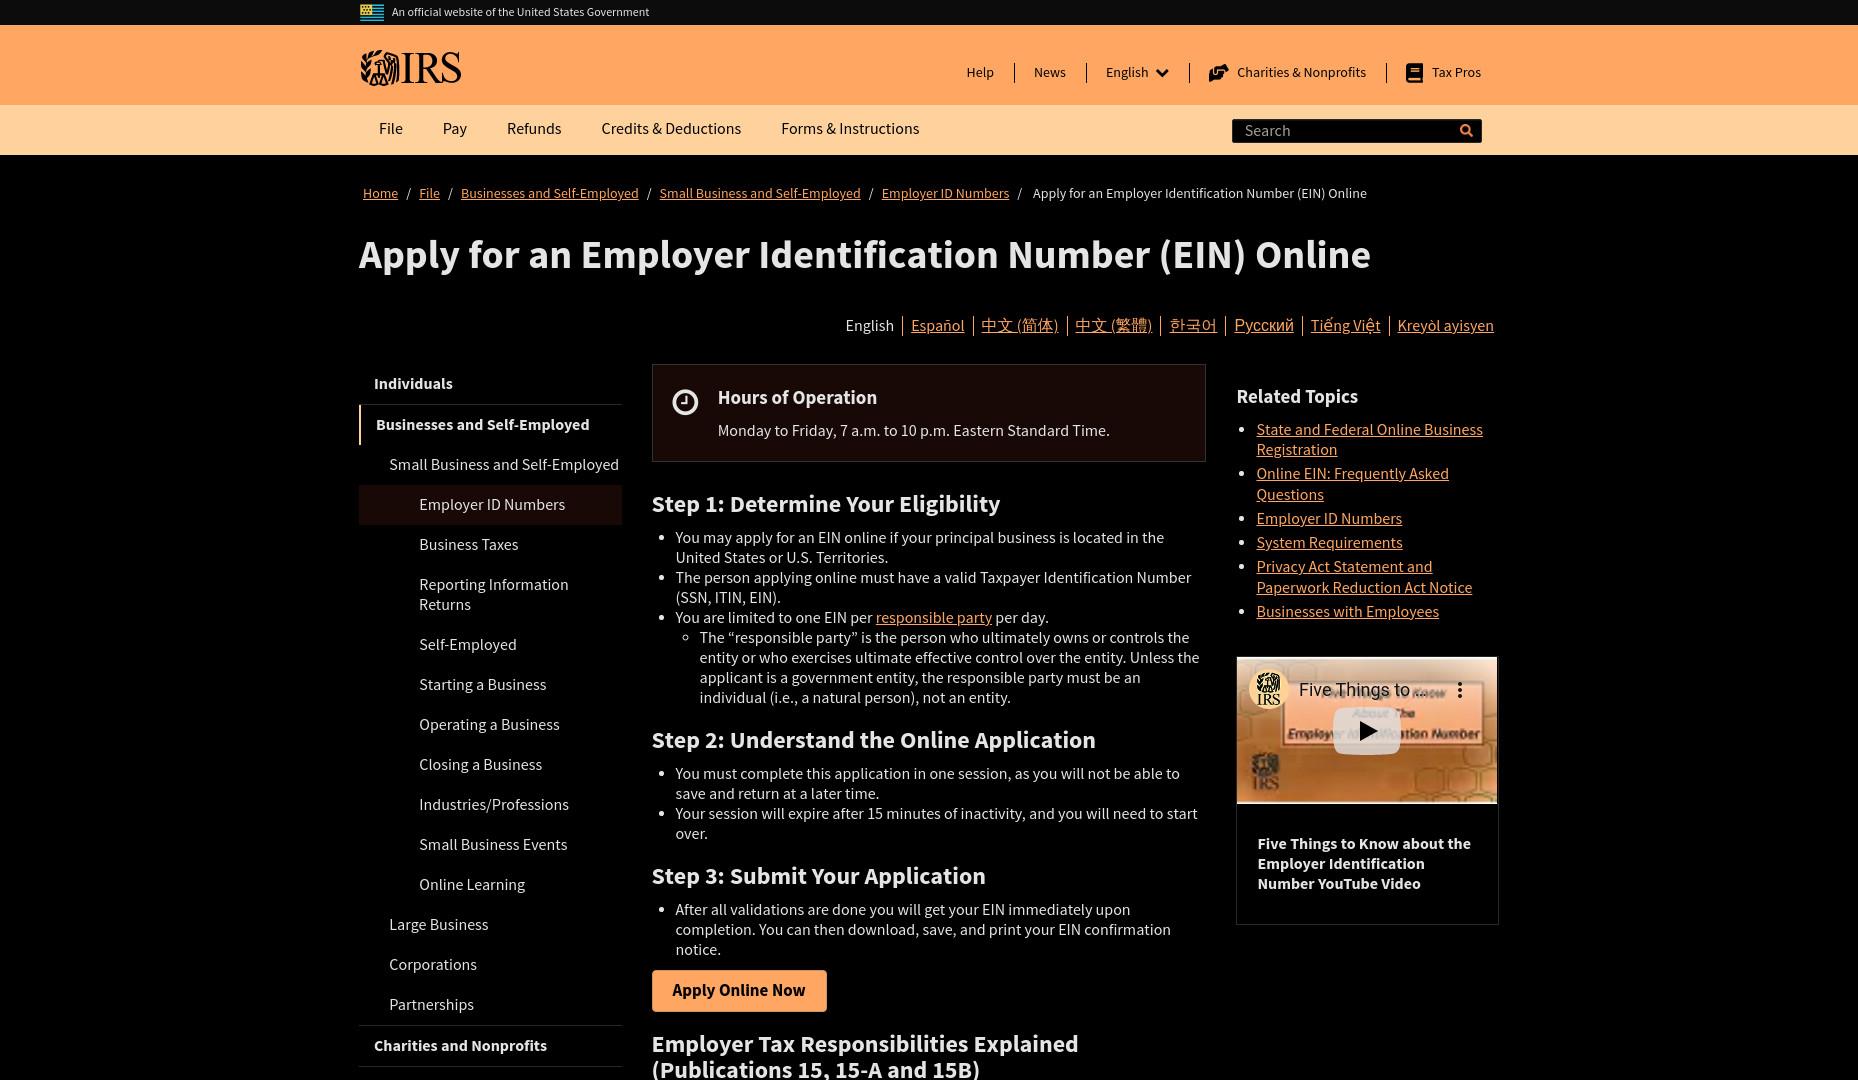The image size is (1858, 1080).
Task: Open the News link
Action: click(1050, 72)
